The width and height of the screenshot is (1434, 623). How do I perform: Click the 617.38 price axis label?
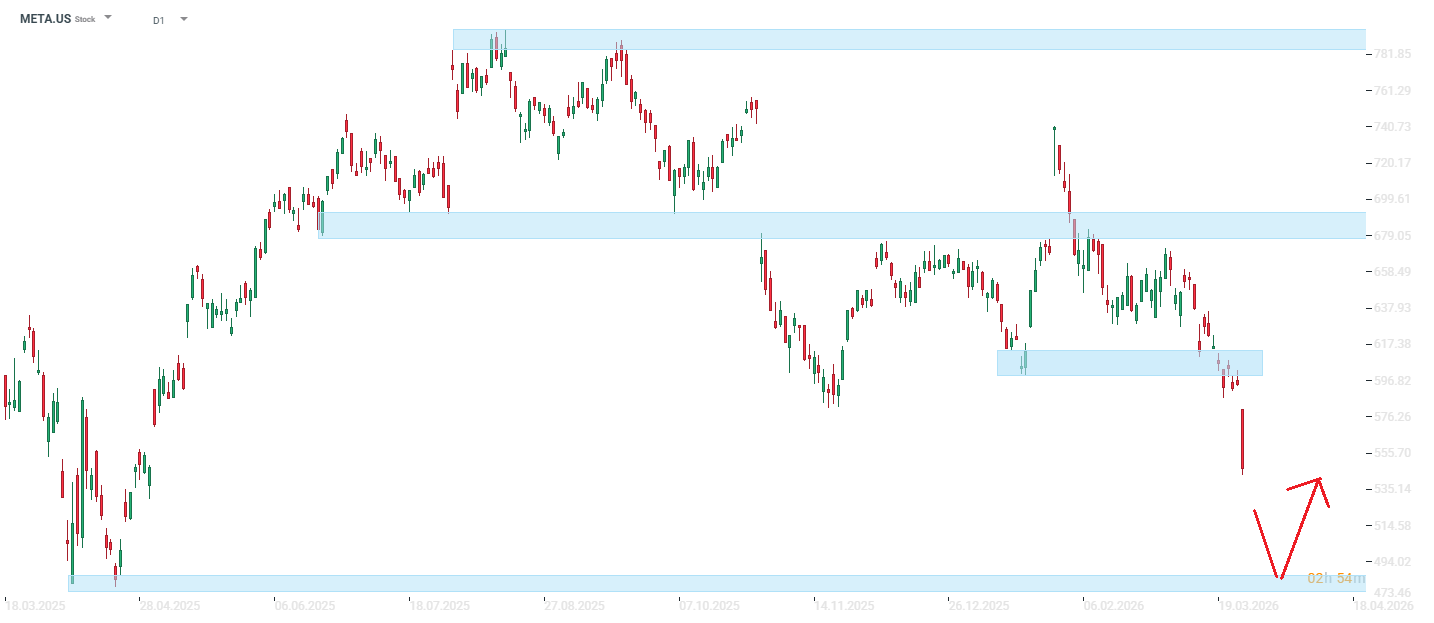(x=1391, y=344)
